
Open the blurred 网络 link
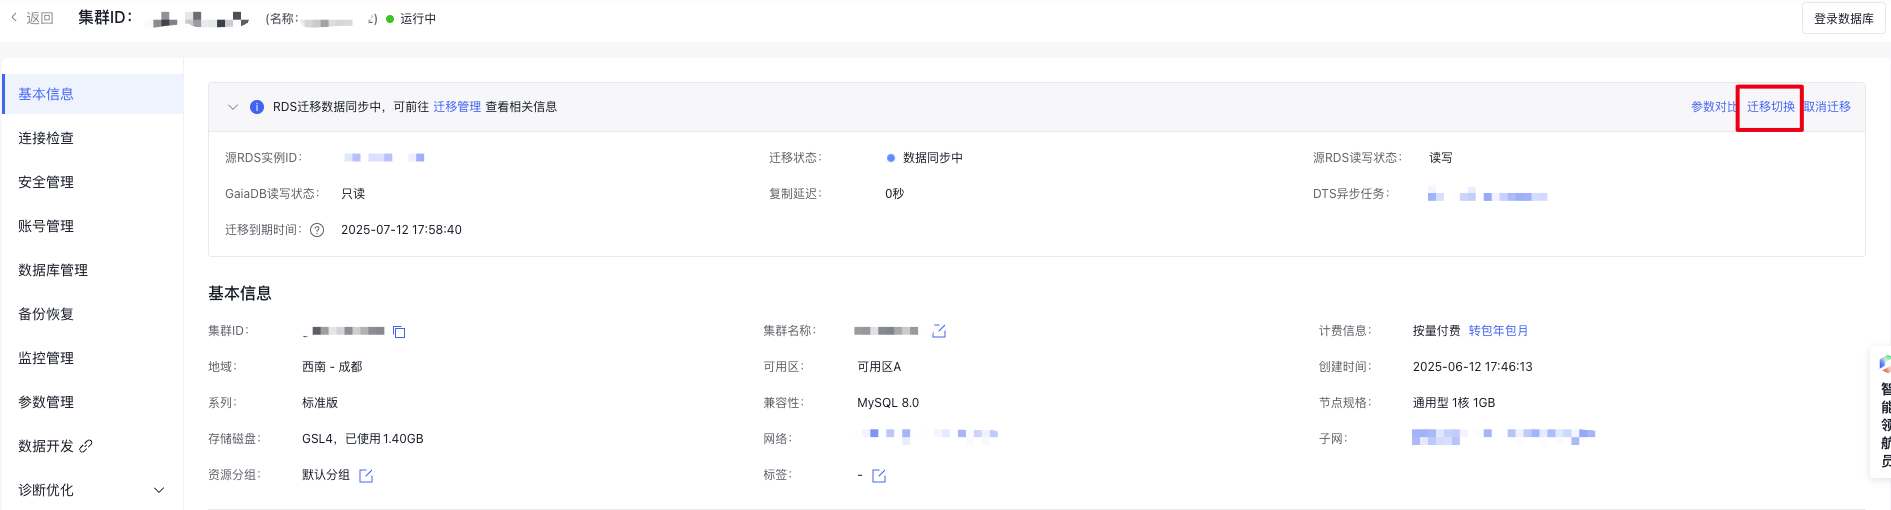928,434
